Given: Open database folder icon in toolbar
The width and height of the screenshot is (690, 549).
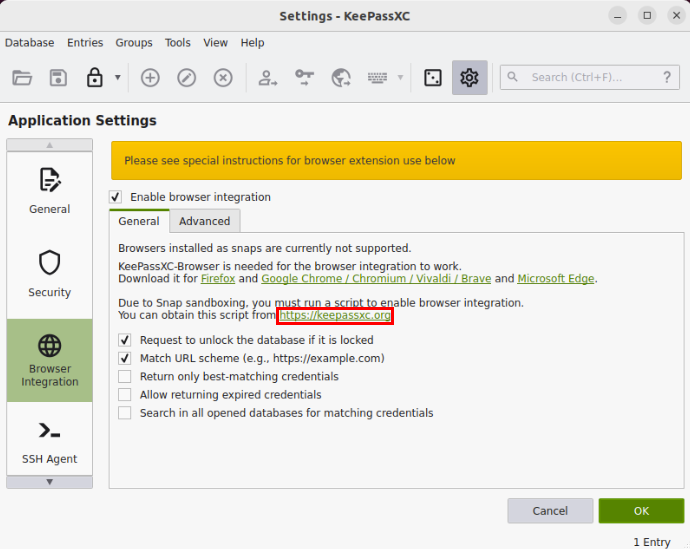Looking at the screenshot, I should click(22, 78).
